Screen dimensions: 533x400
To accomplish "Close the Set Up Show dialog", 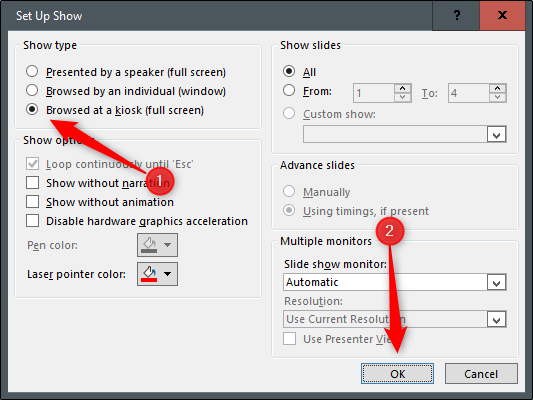I will (x=502, y=15).
